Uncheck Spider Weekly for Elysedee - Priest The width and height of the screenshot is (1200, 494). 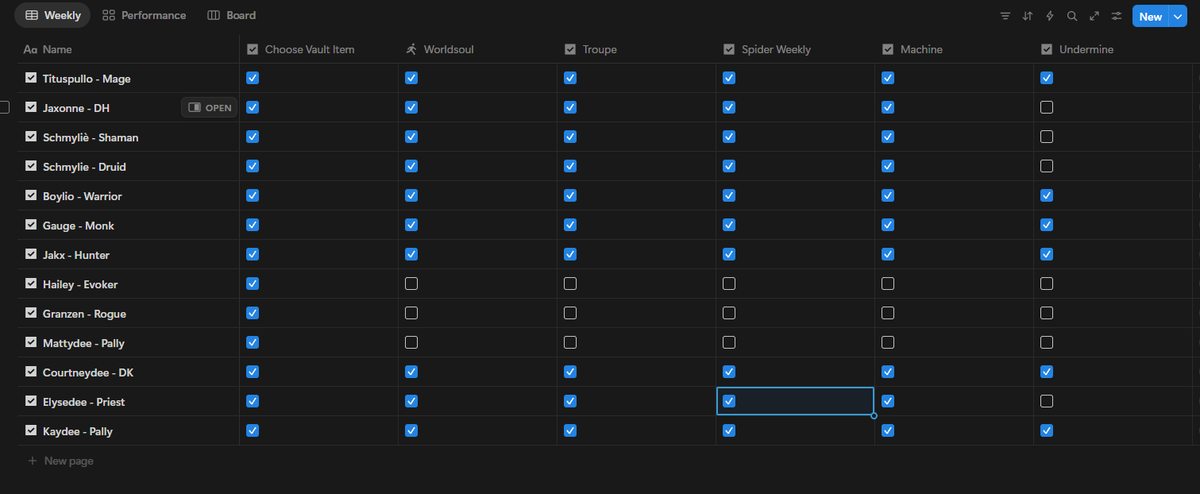pyautogui.click(x=729, y=401)
